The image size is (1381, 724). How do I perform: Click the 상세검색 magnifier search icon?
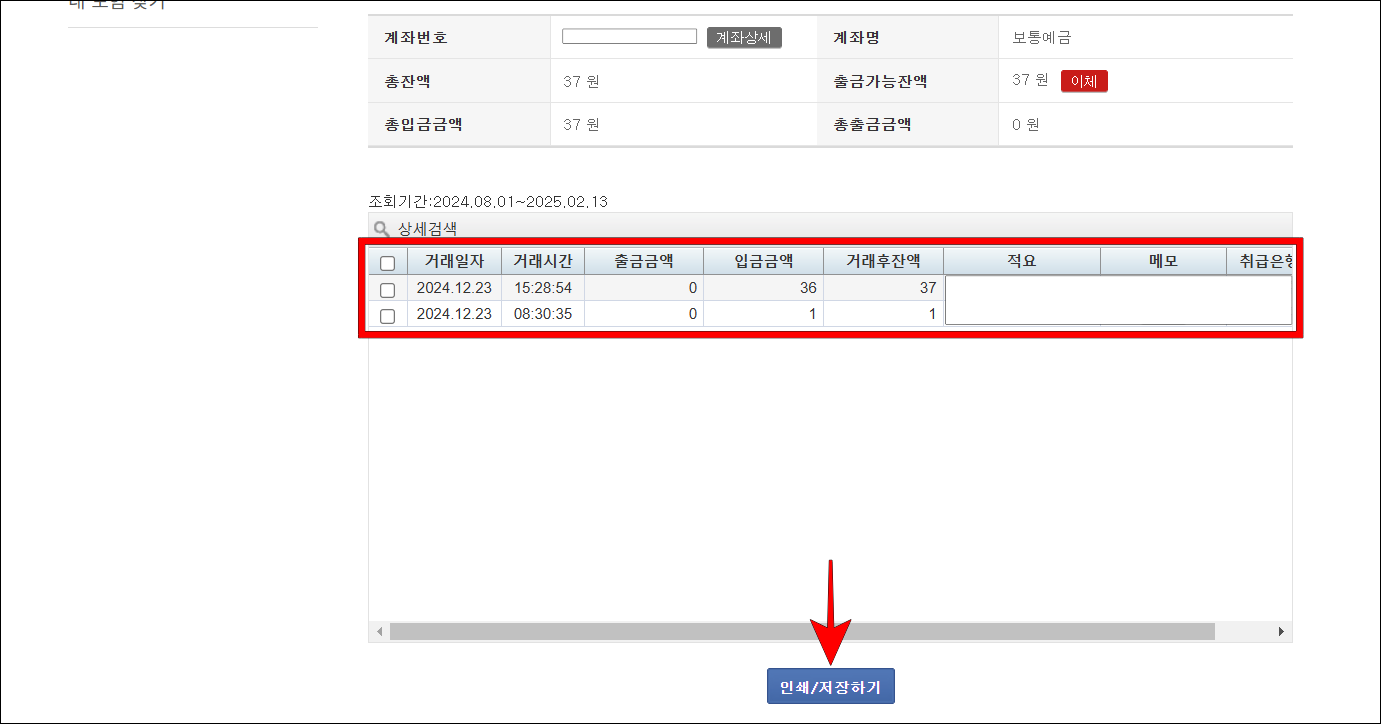click(381, 228)
